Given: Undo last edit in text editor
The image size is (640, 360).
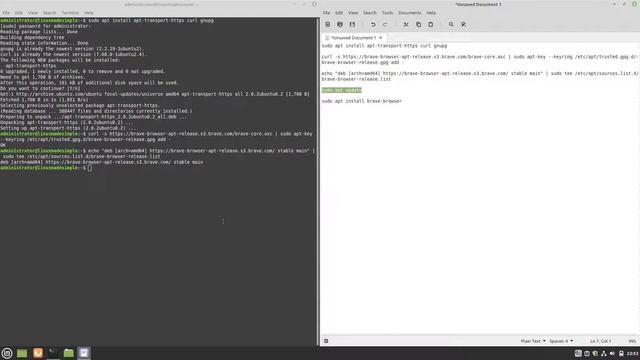Looking at the screenshot, I should [x=373, y=24].
